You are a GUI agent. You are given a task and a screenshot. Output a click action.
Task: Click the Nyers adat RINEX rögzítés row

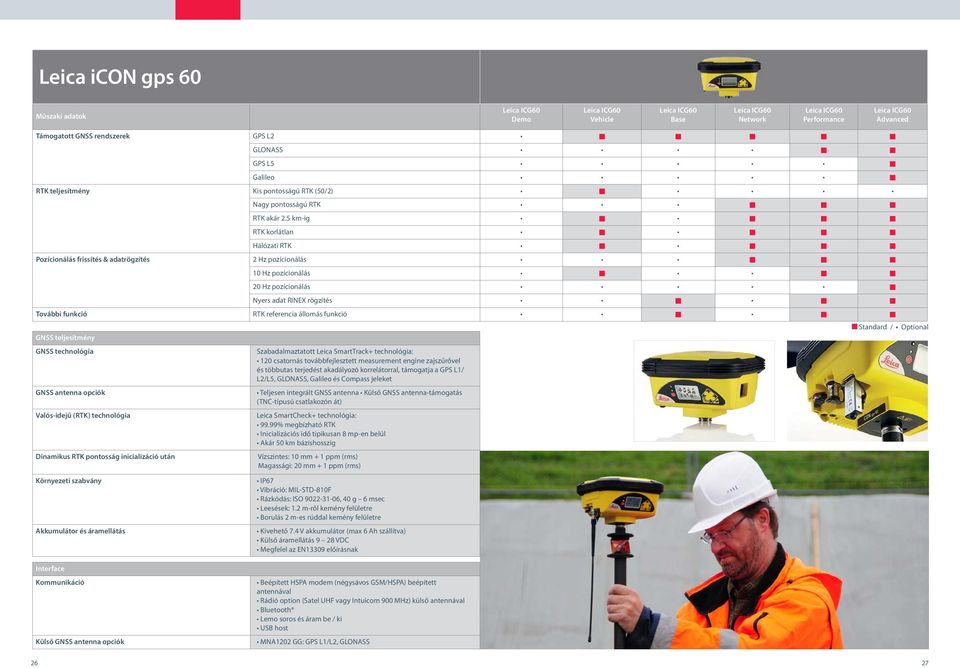[292, 301]
